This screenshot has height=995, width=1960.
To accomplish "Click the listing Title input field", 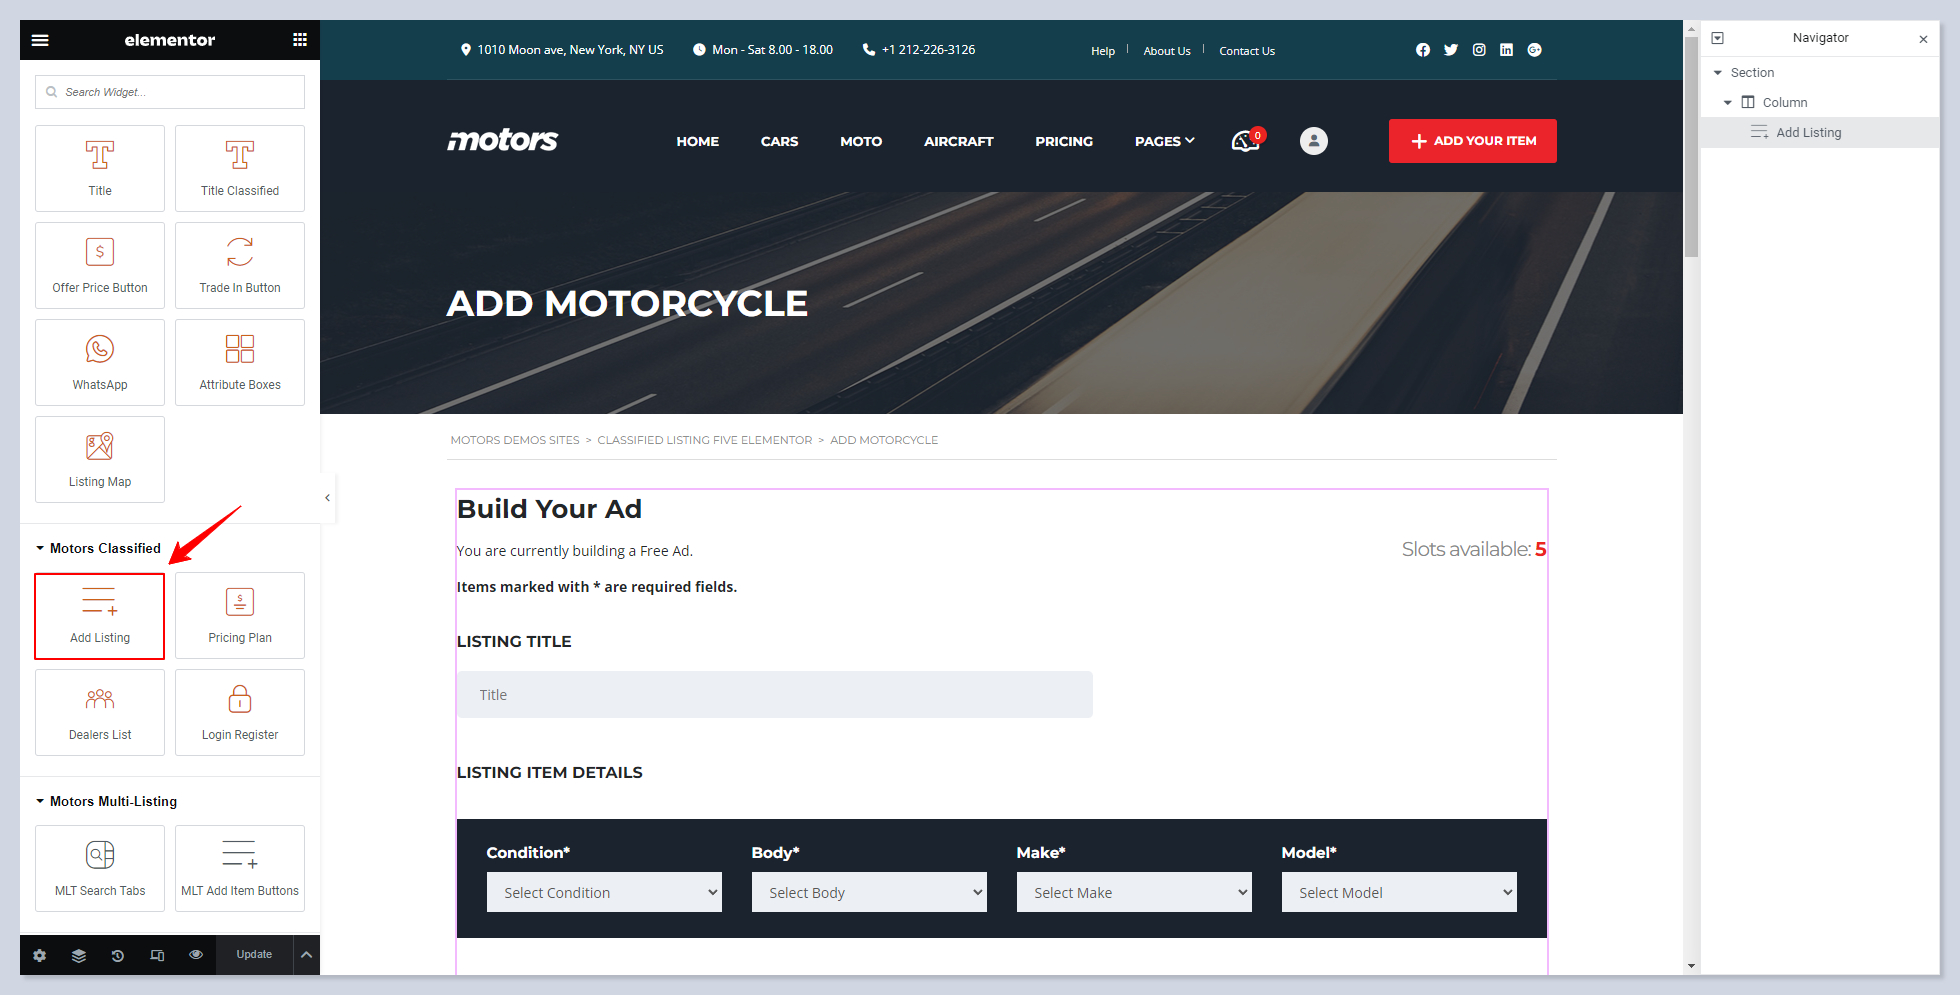I will pos(775,695).
